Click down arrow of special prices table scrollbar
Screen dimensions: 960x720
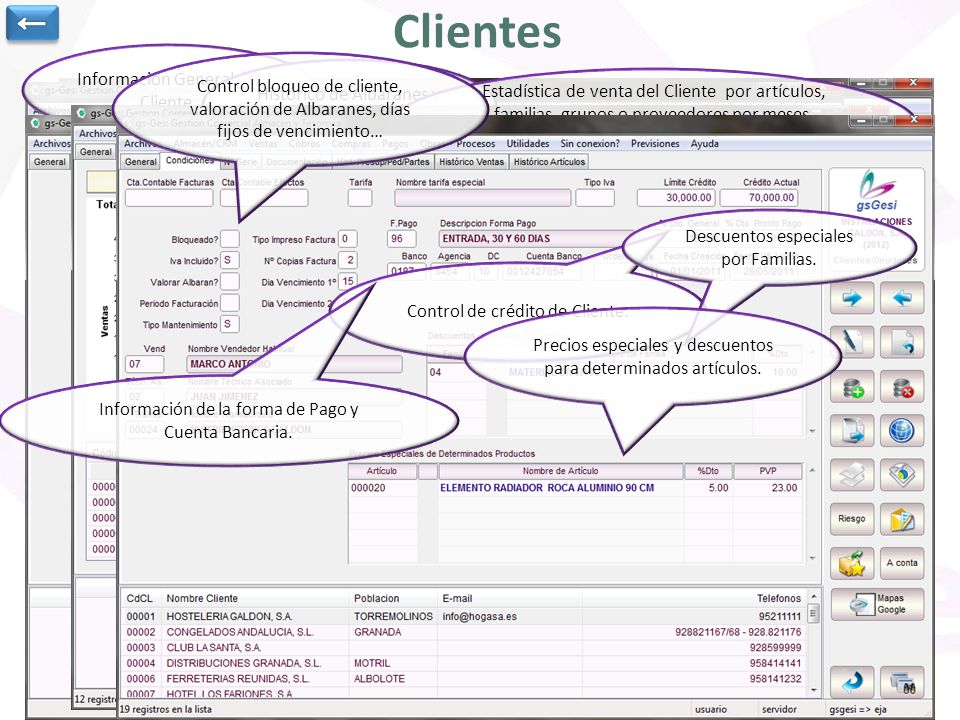(812, 558)
